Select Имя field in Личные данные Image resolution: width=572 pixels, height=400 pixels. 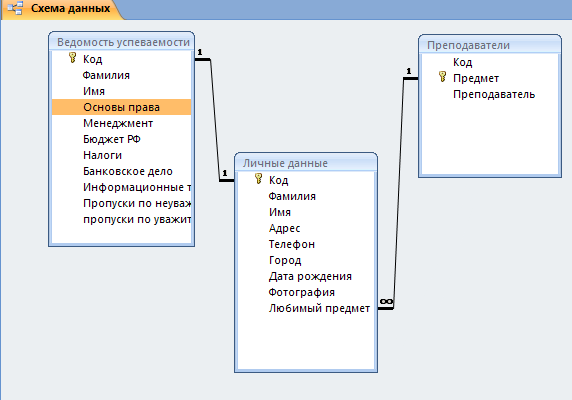click(306, 212)
